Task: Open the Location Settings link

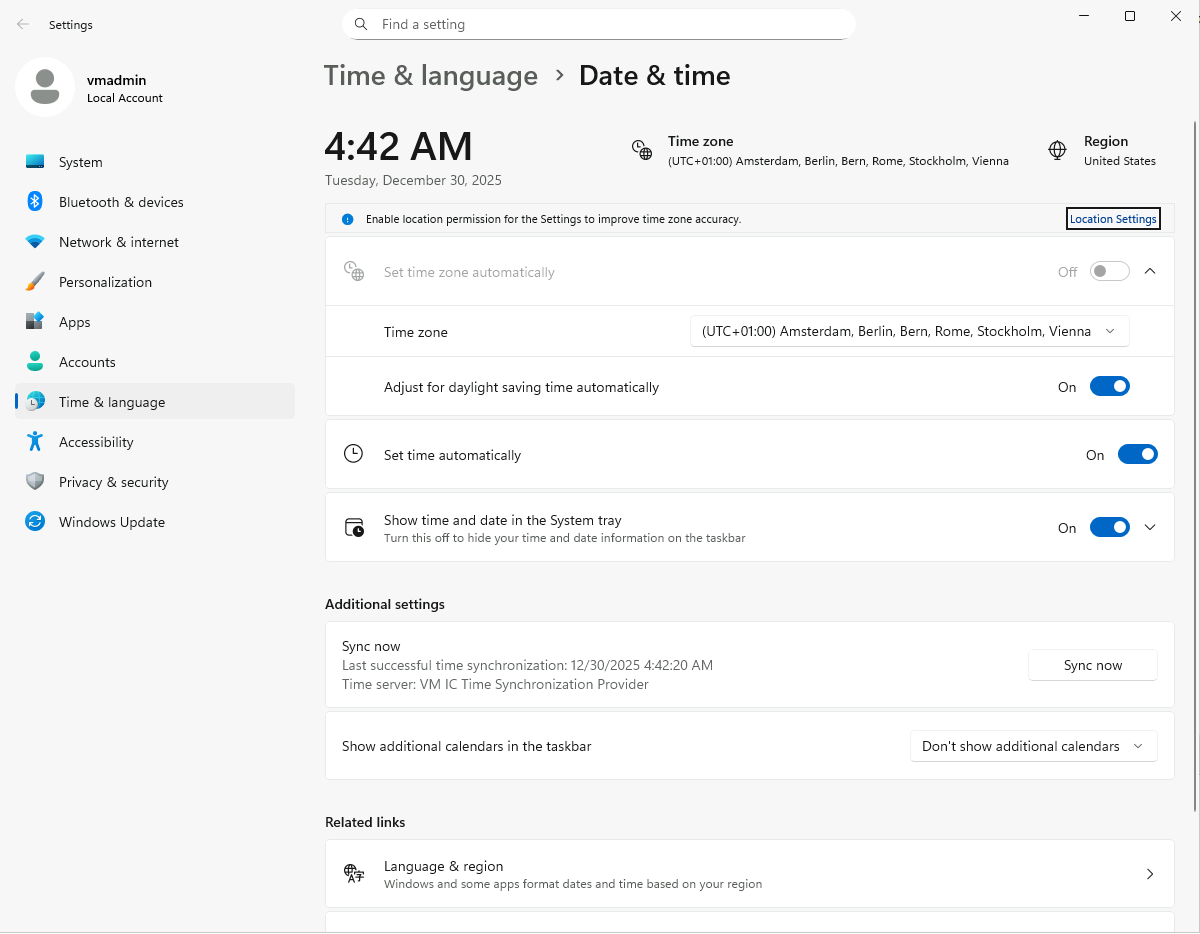Action: pos(1112,219)
